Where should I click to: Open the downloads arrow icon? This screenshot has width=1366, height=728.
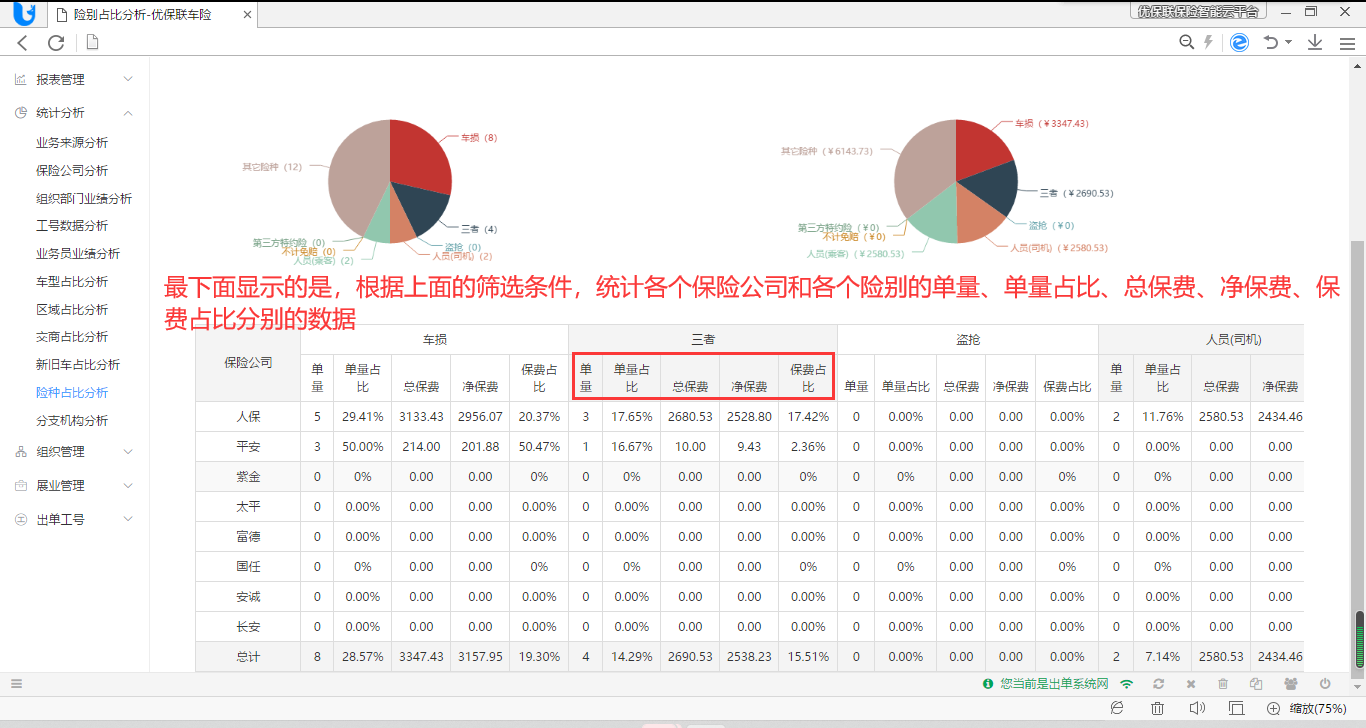click(1315, 42)
